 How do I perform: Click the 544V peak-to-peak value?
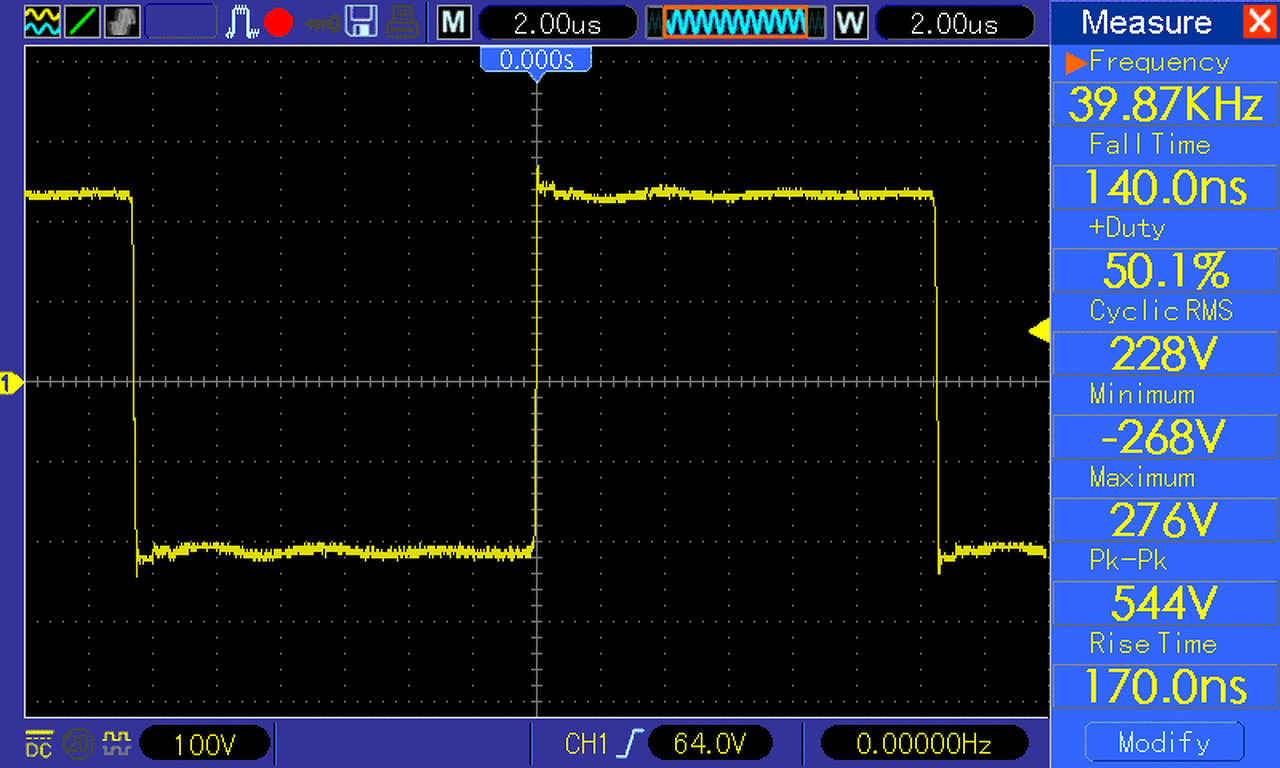point(1165,602)
